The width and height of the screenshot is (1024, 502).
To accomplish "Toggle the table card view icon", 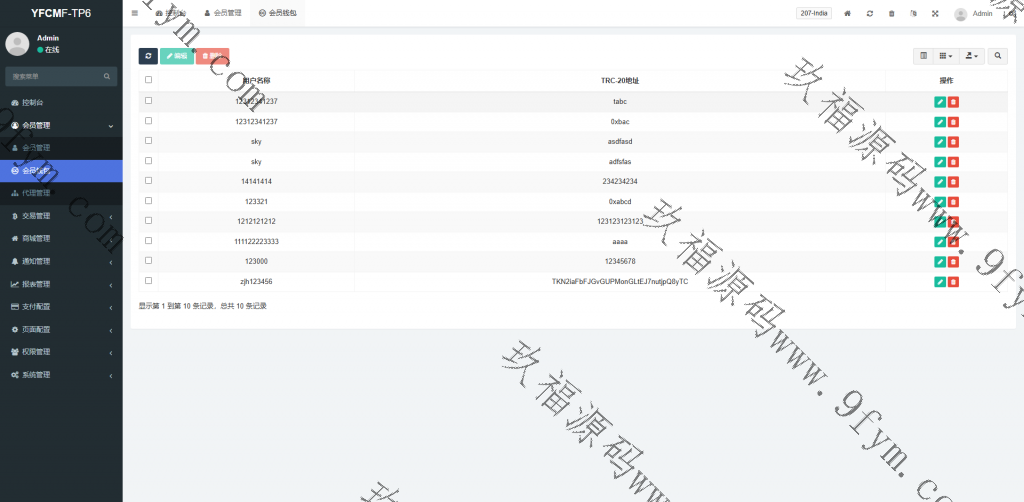I will (x=924, y=56).
